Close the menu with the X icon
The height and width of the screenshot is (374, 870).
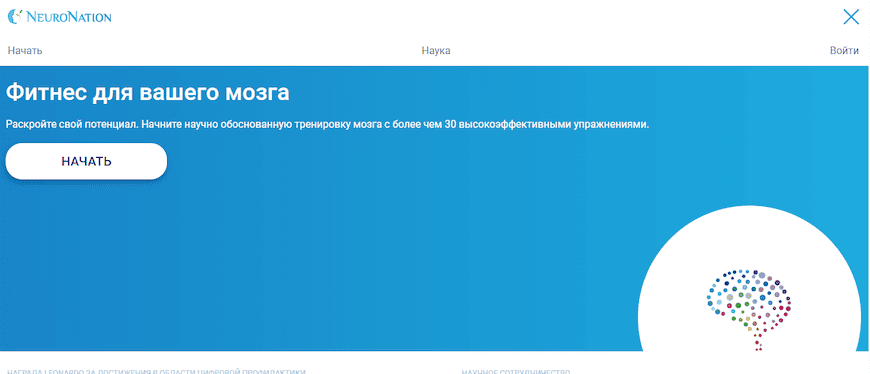pyautogui.click(x=851, y=17)
